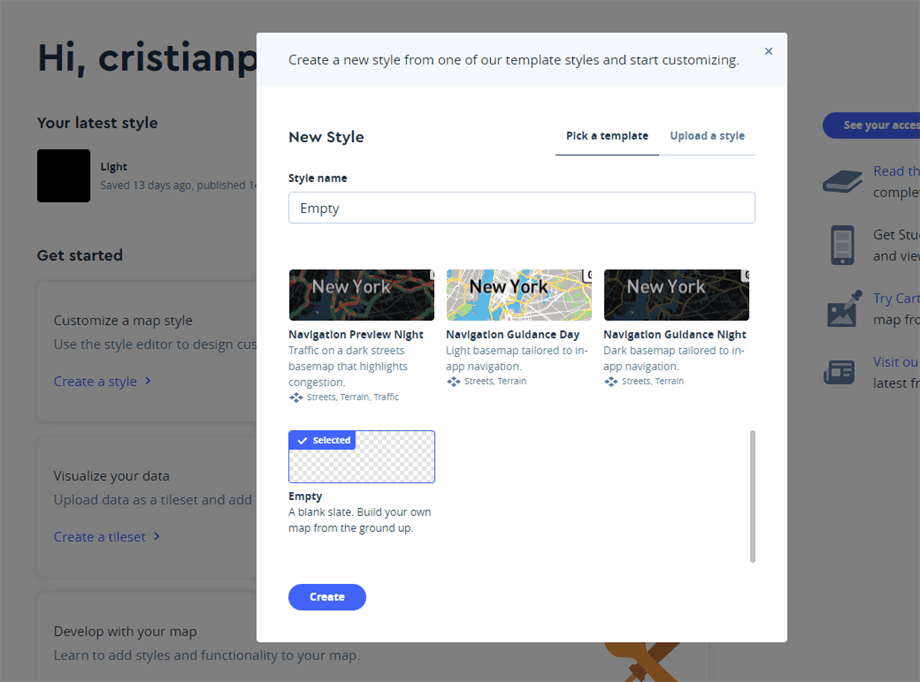This screenshot has height=682, width=920.
Task: Click layers icon under Navigation Preview Night
Action: [296, 397]
